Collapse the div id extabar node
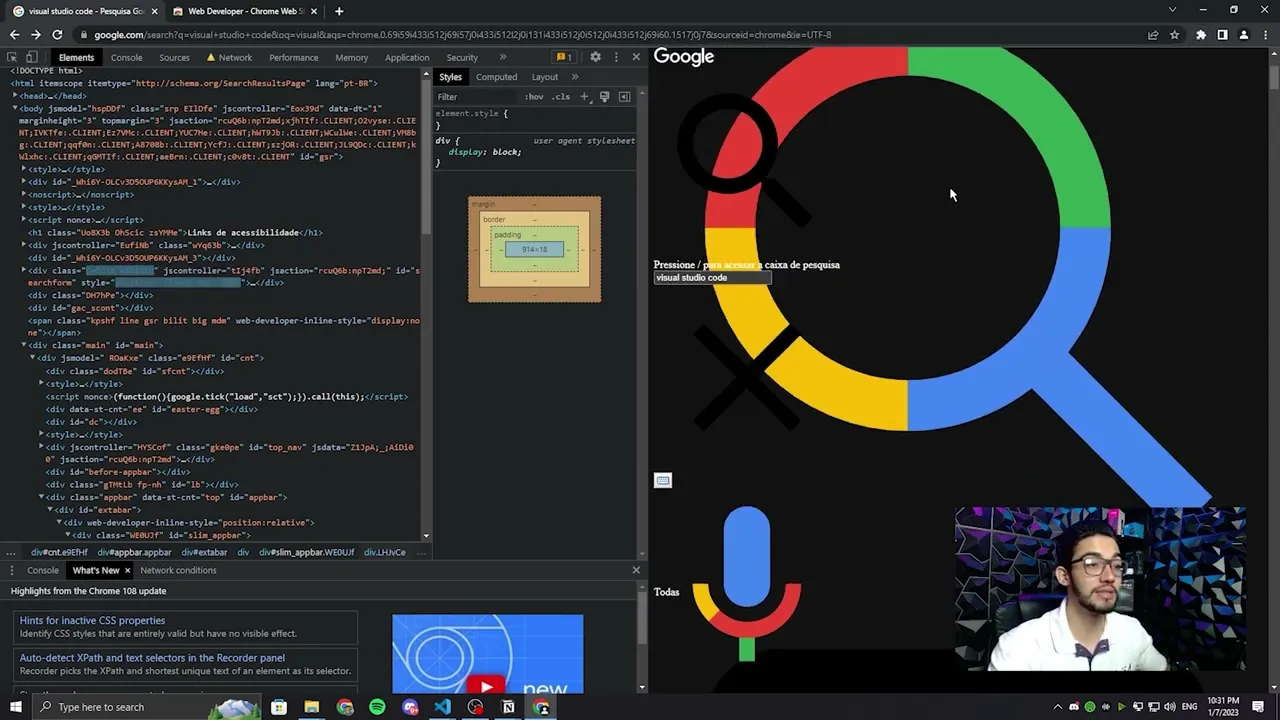The width and height of the screenshot is (1280, 720). [50, 509]
